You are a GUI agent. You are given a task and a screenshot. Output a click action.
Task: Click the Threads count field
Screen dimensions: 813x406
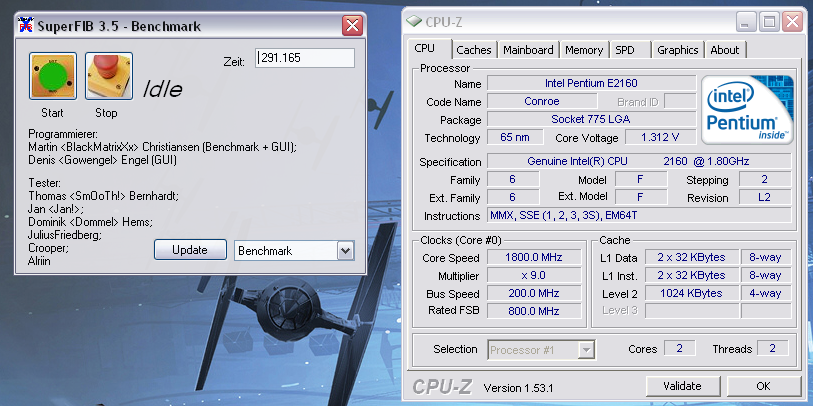click(x=773, y=348)
